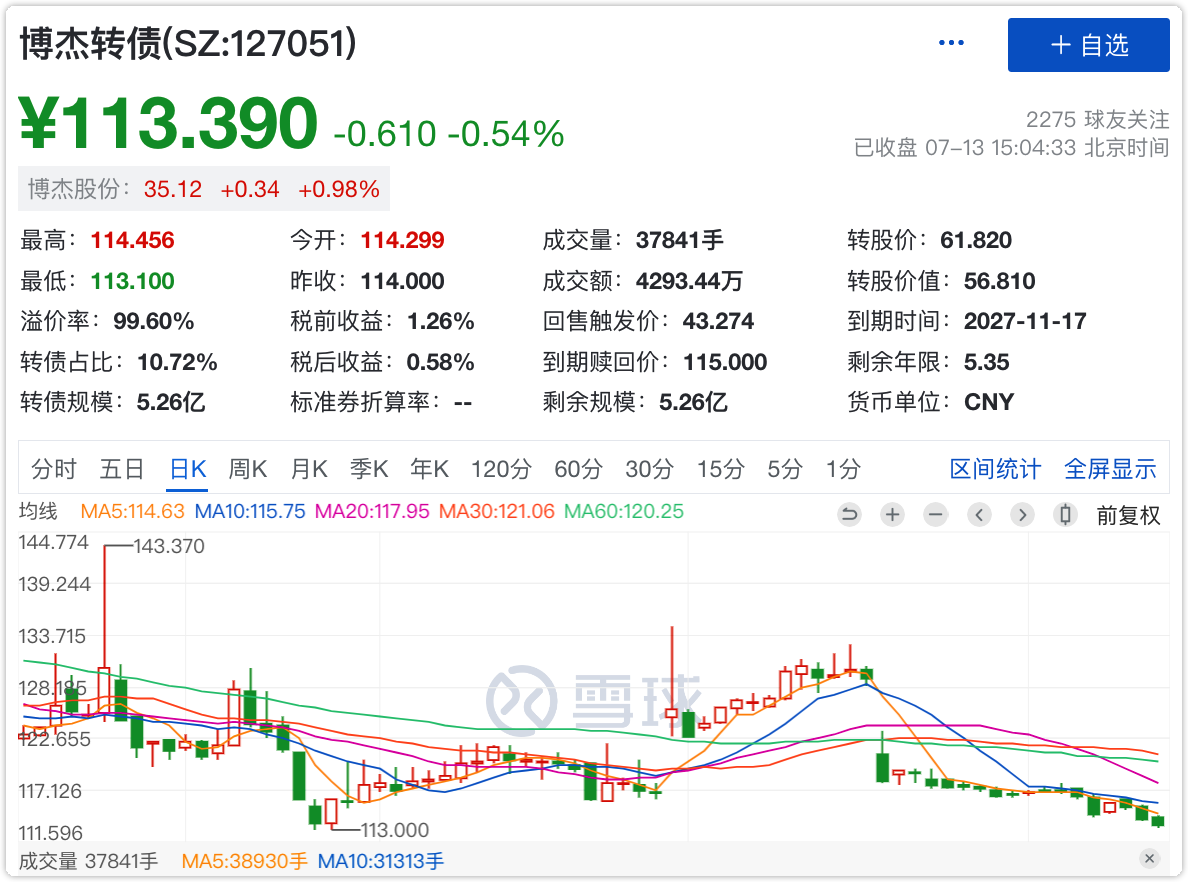Select the 周K weekly chart tab
The height and width of the screenshot is (882, 1188).
tap(248, 469)
